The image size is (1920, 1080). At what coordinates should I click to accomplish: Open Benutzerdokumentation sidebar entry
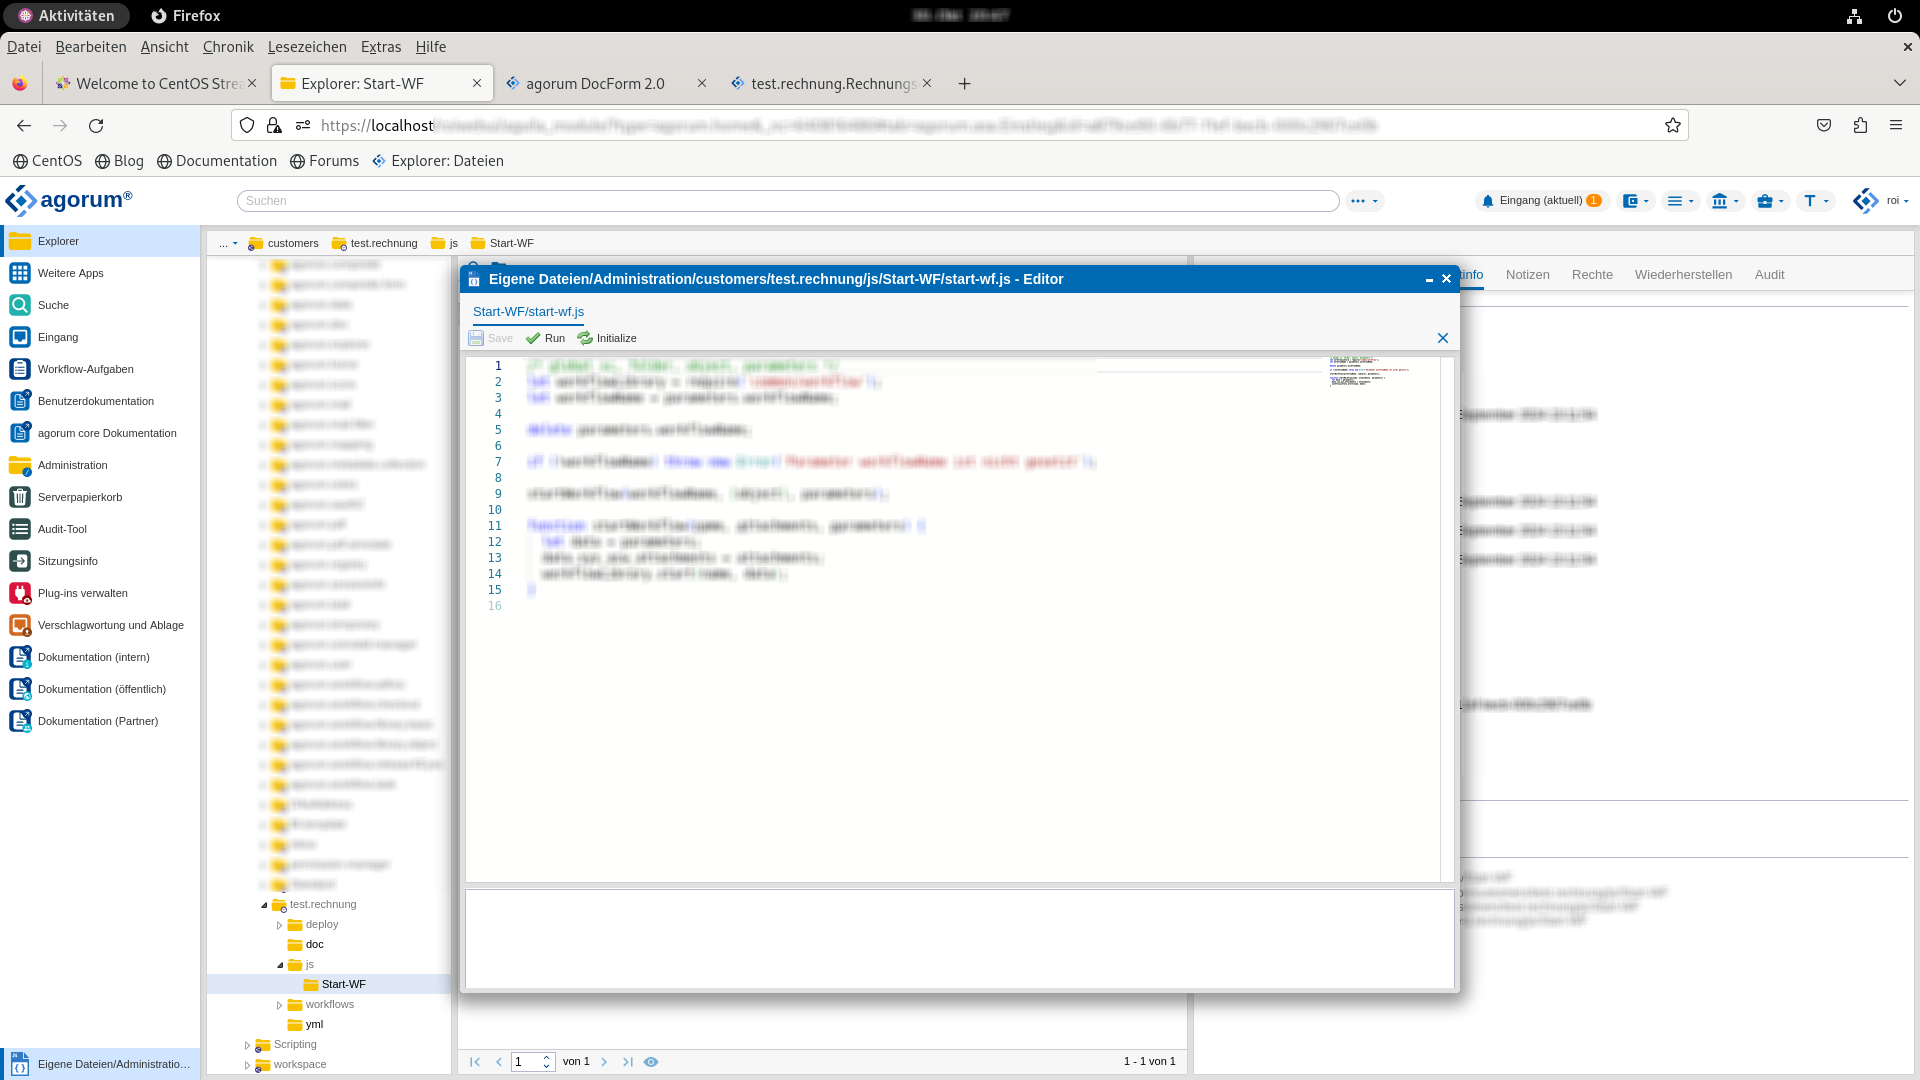[x=100, y=401]
